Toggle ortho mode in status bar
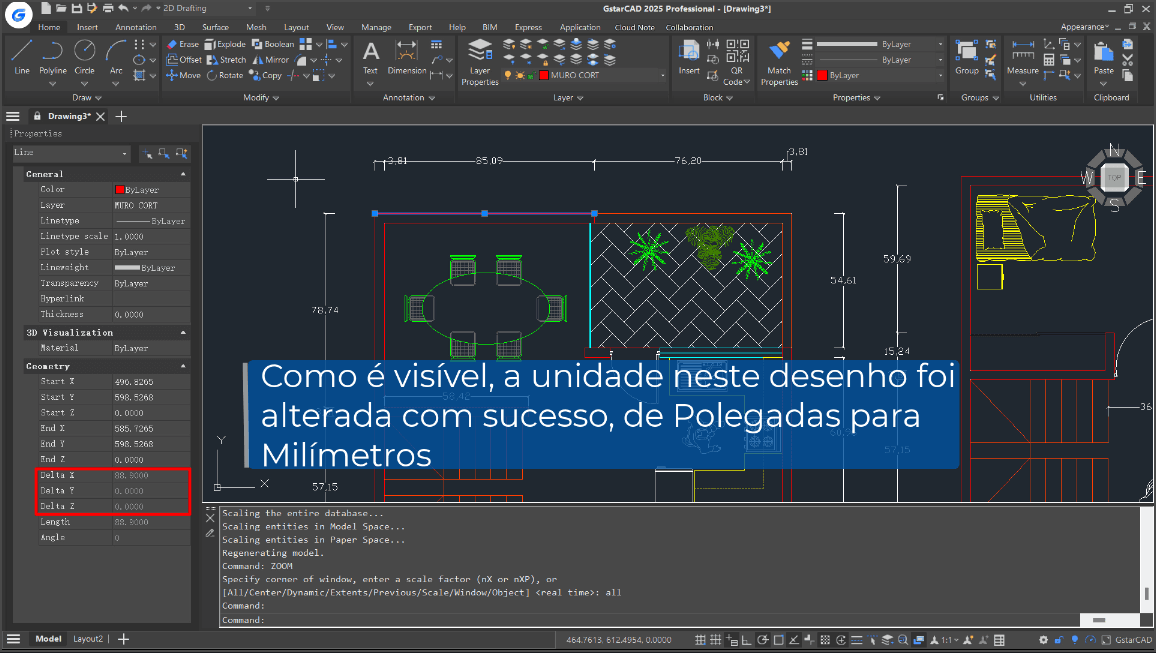The height and width of the screenshot is (653, 1156). click(x=747, y=640)
